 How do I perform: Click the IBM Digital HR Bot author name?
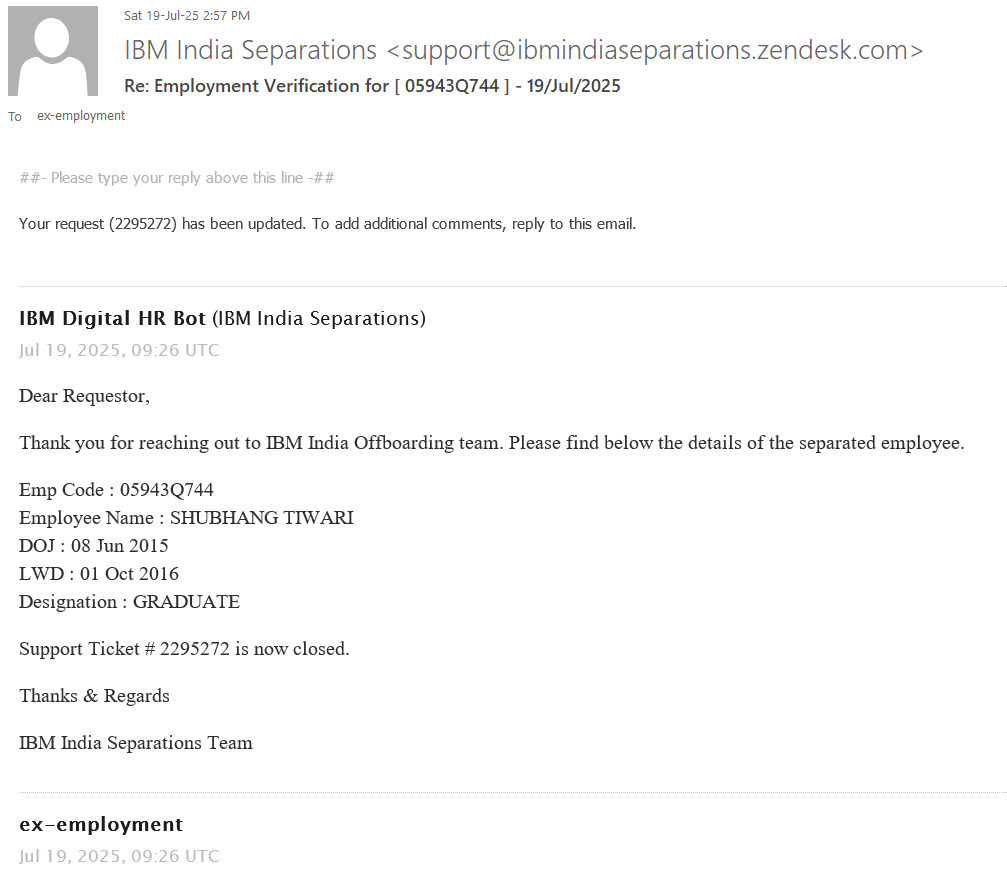click(x=112, y=319)
